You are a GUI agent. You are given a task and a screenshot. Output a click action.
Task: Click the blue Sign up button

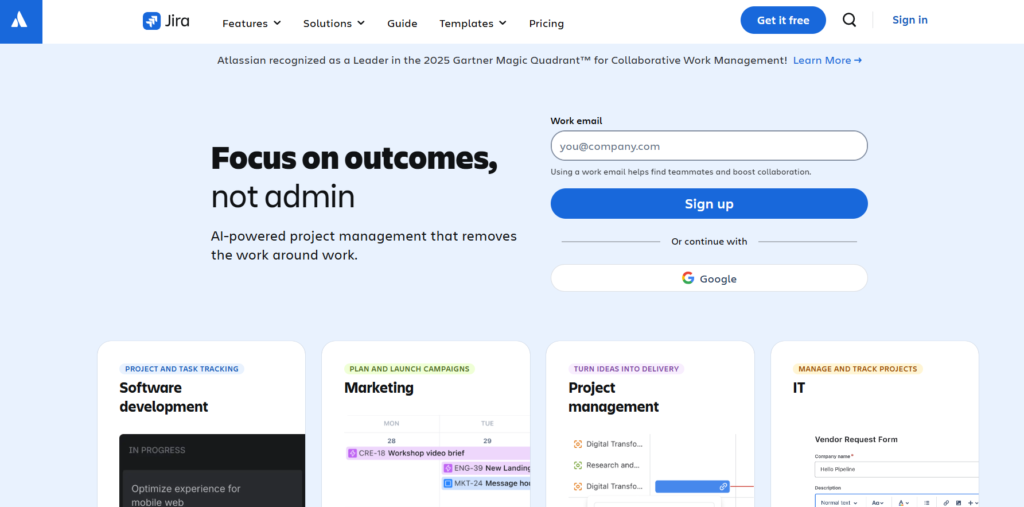tap(709, 204)
